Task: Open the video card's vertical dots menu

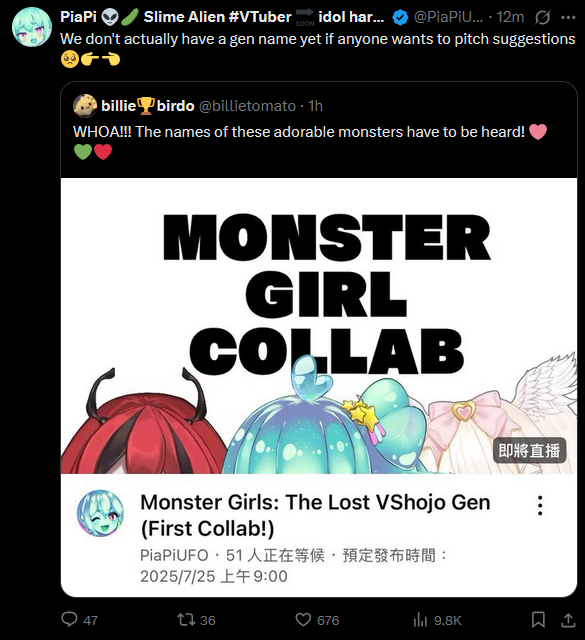Action: pyautogui.click(x=540, y=506)
